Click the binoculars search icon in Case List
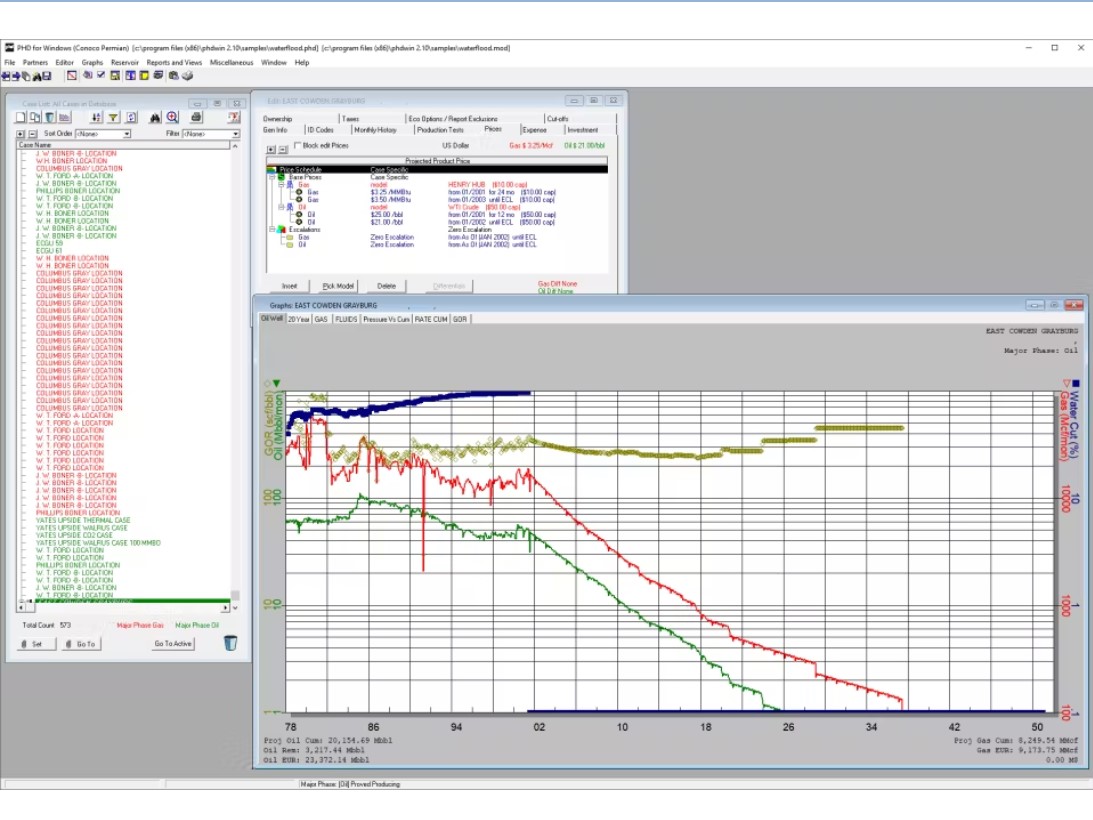 point(155,118)
